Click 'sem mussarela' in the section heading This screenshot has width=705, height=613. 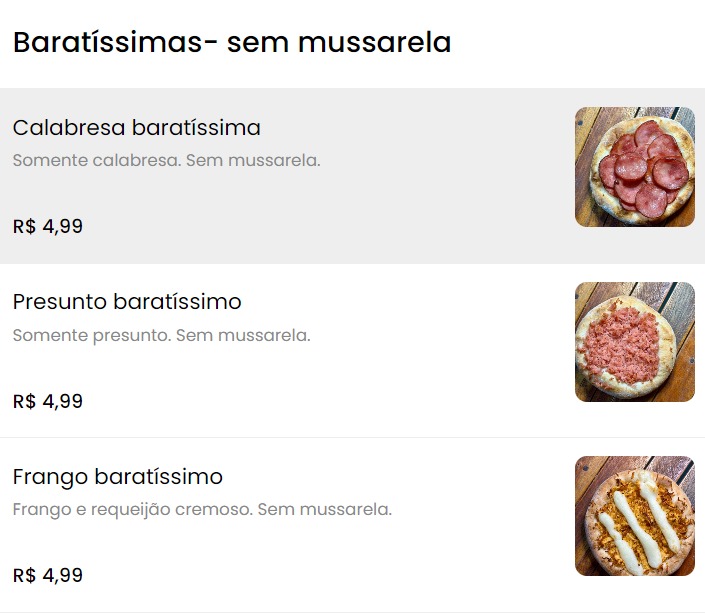click(x=339, y=43)
